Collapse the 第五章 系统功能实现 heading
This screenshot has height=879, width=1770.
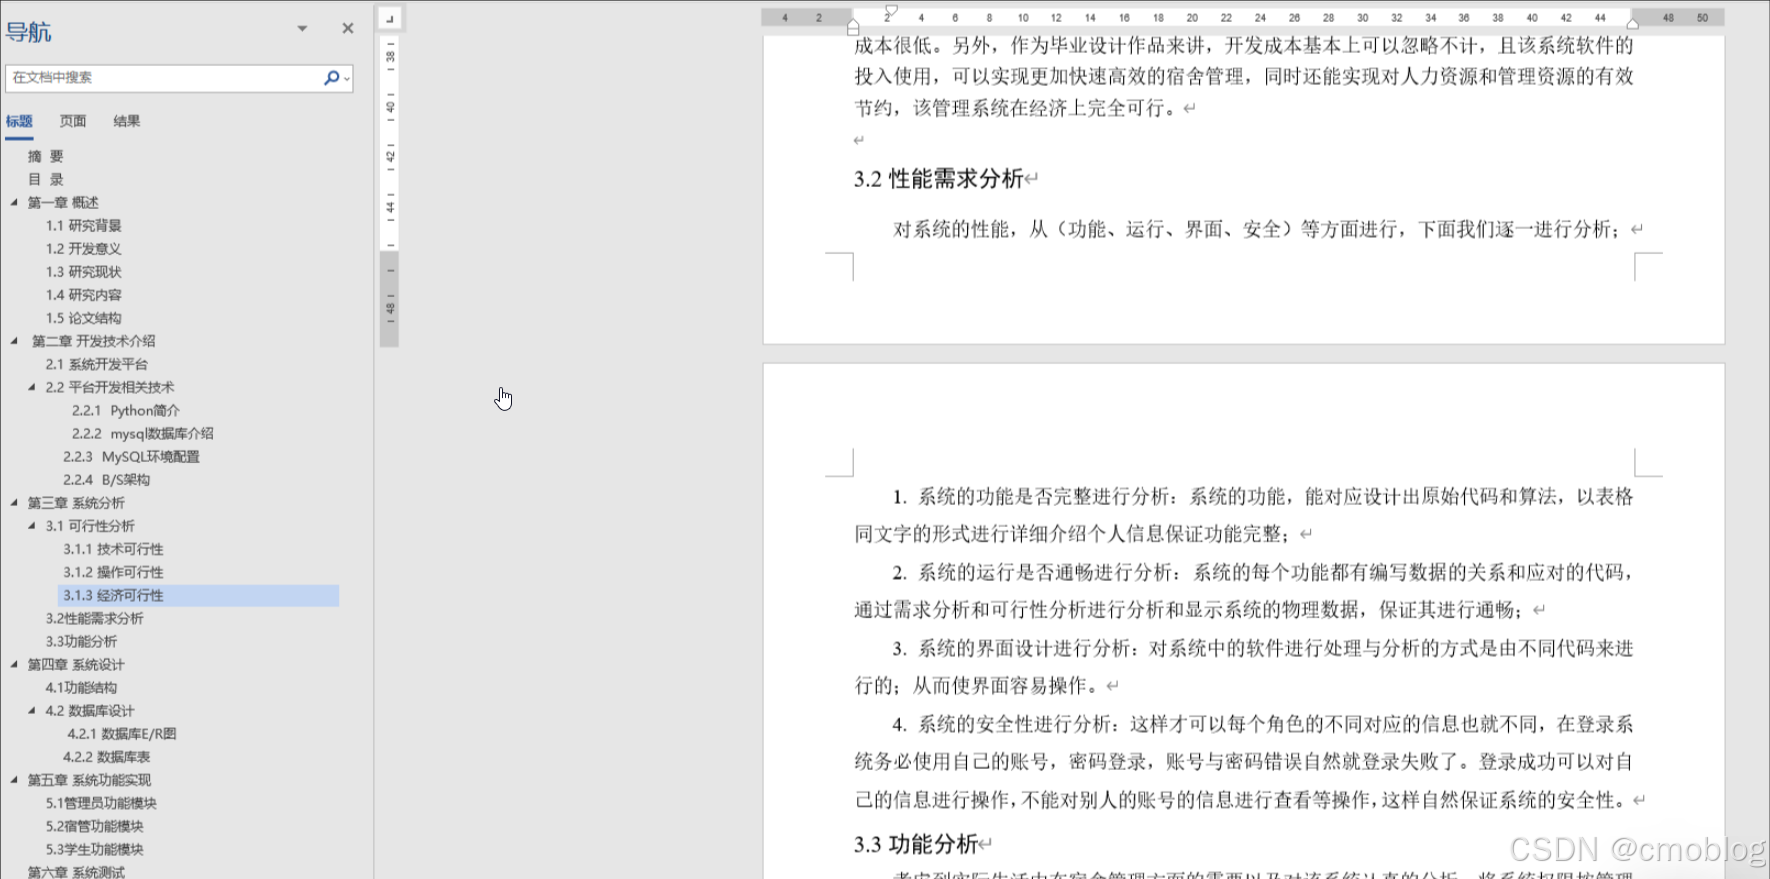(x=14, y=780)
